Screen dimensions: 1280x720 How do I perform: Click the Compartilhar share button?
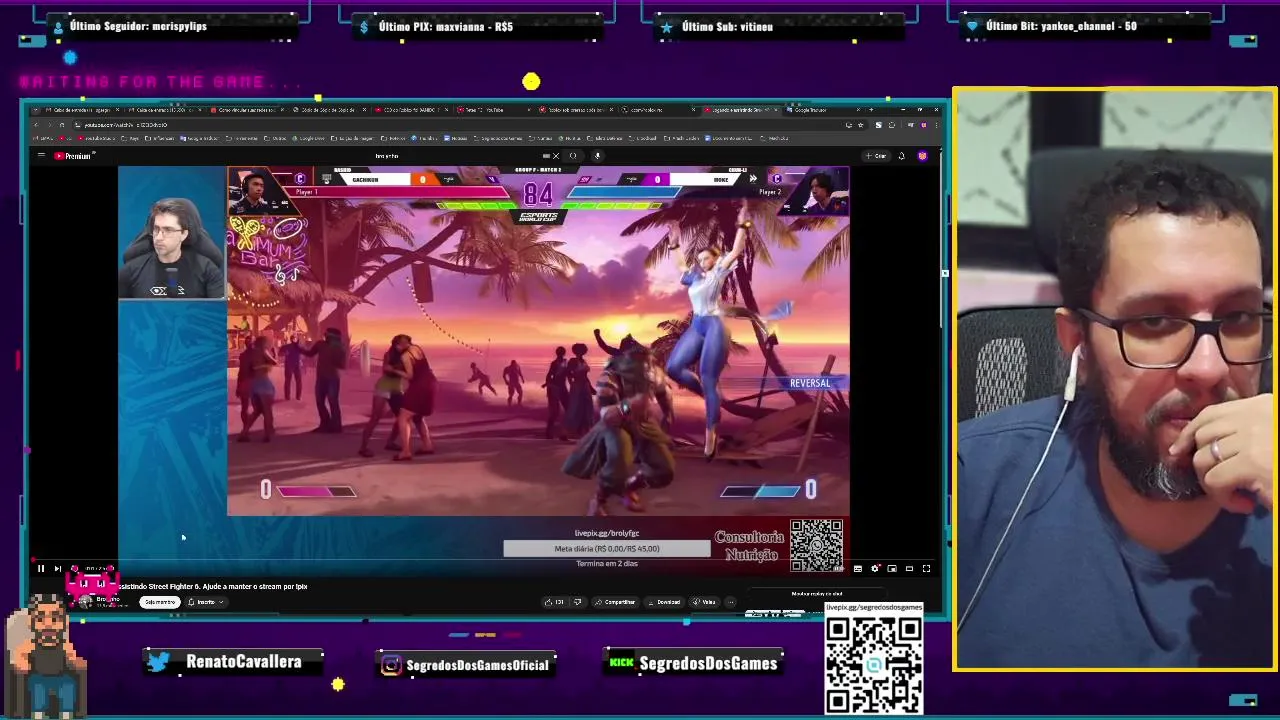[x=615, y=602]
